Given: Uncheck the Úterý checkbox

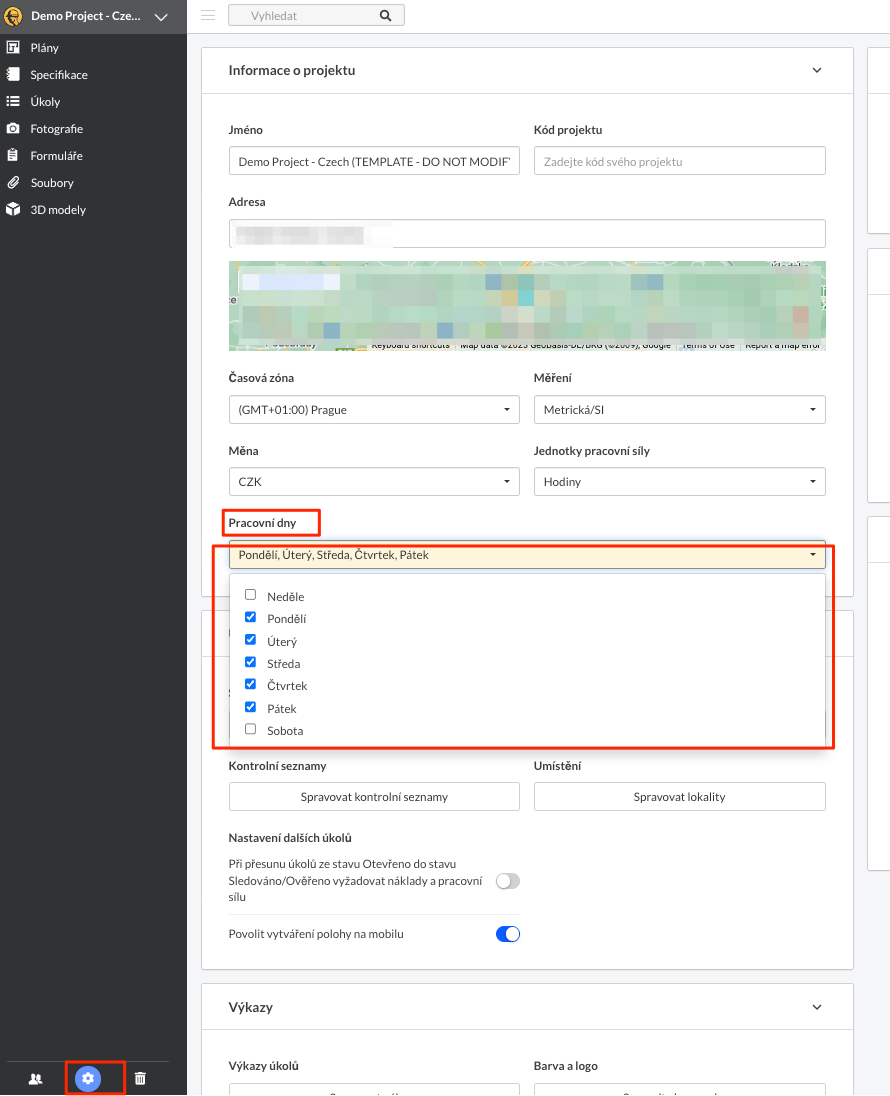Looking at the screenshot, I should (250, 640).
